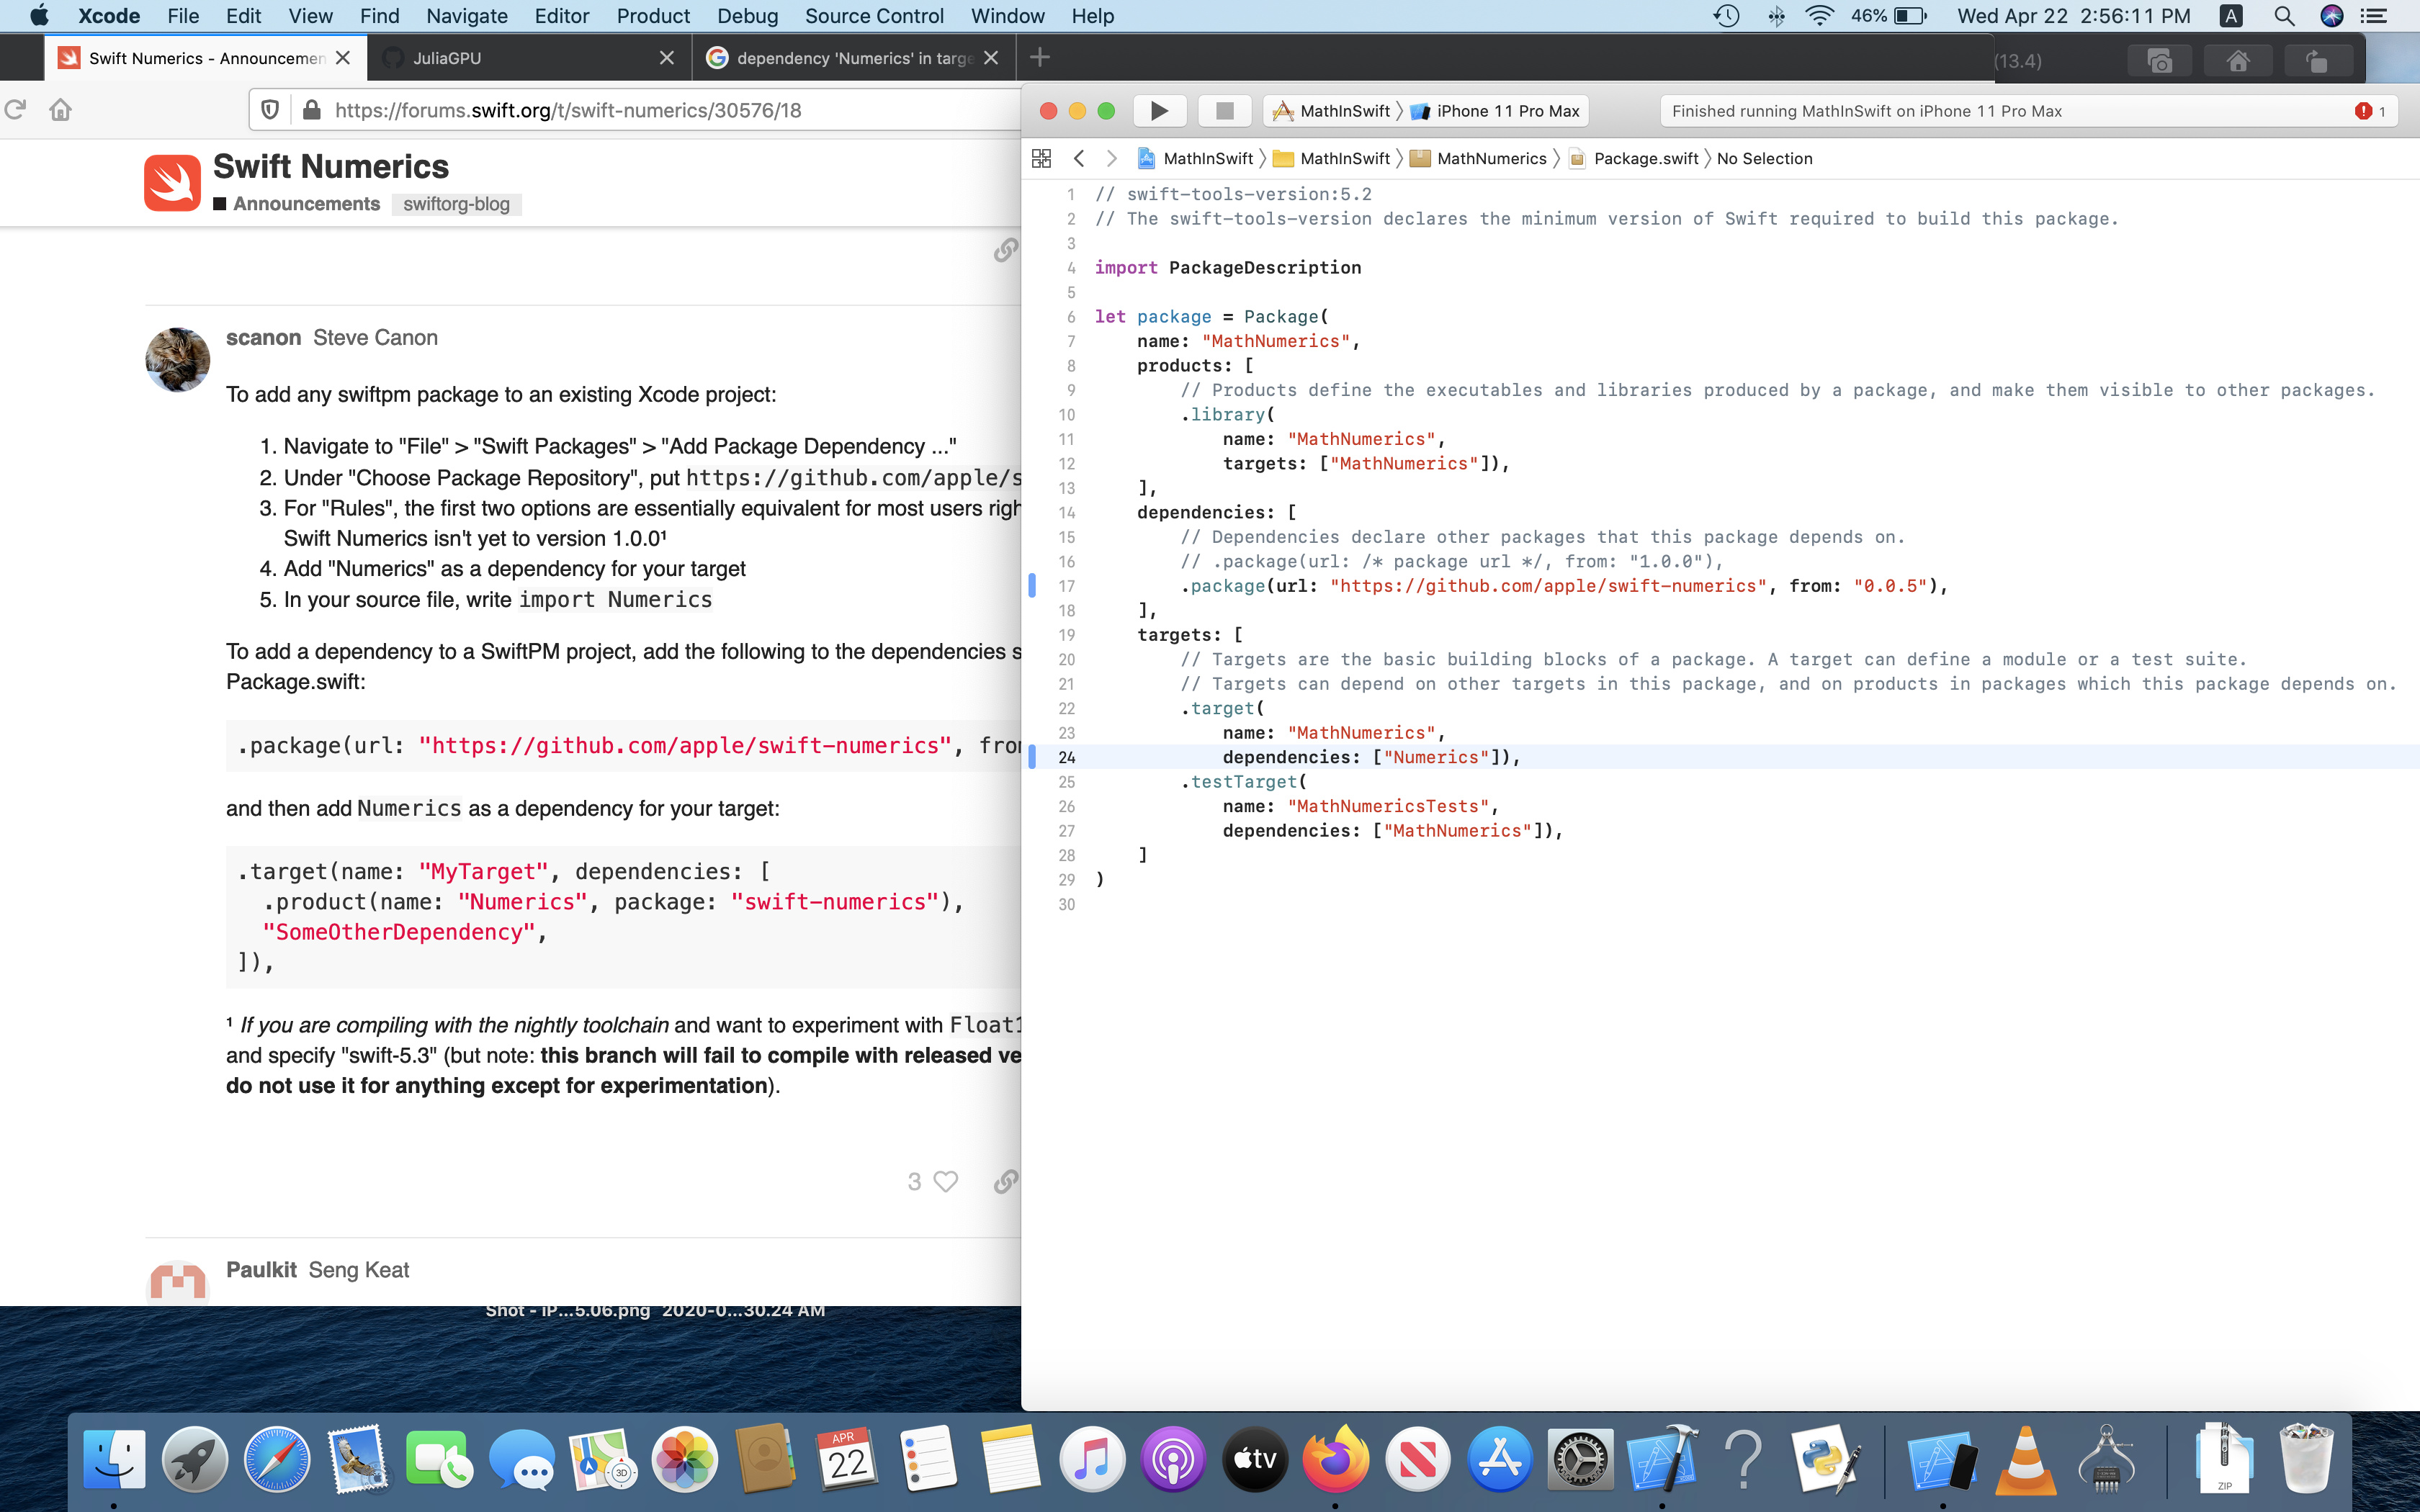Open the Source Control menu
2420x1512 pixels.
[874, 16]
